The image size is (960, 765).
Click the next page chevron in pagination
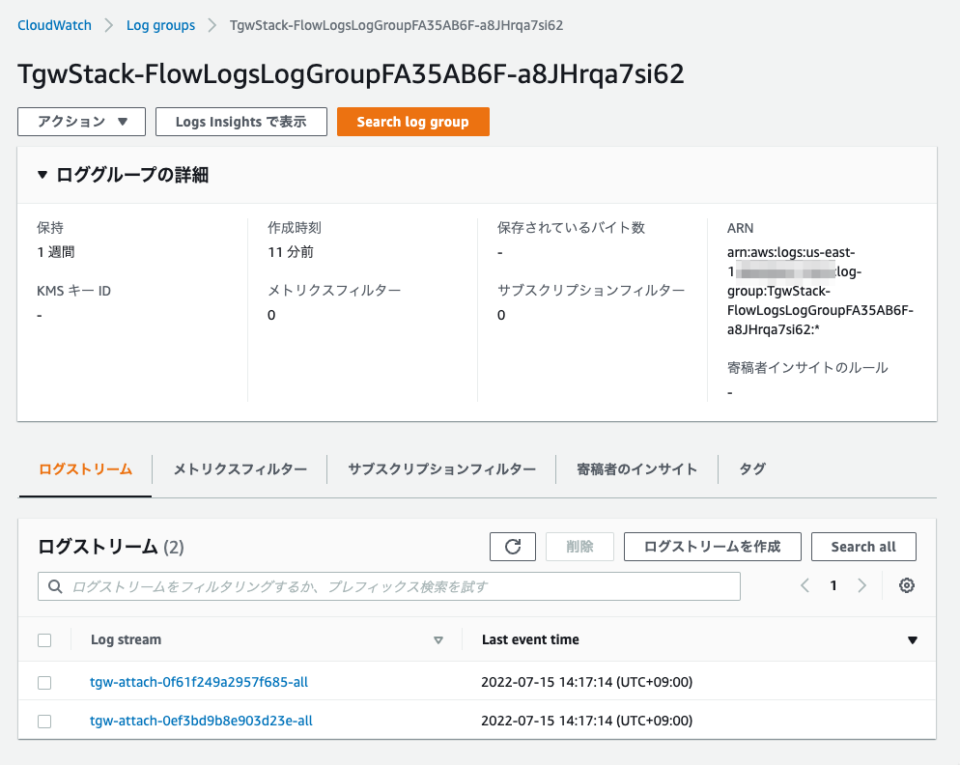click(861, 586)
